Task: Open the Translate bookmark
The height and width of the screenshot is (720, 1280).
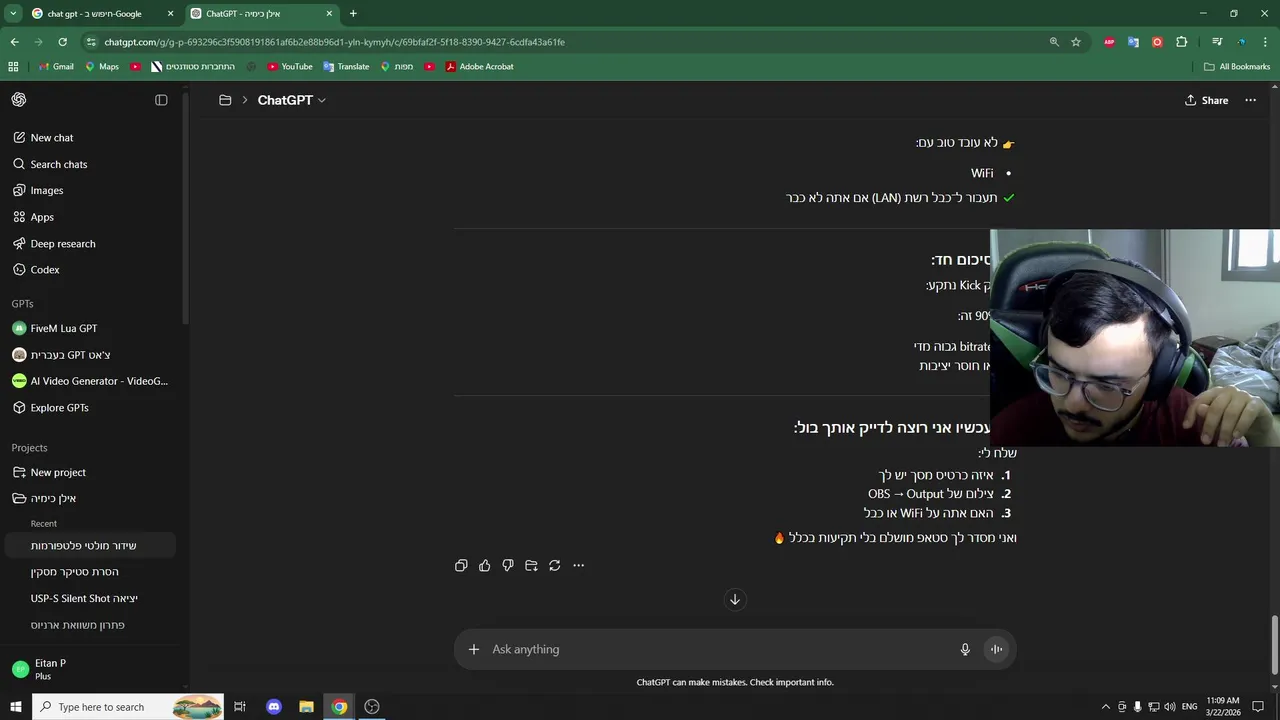Action: tap(346, 67)
